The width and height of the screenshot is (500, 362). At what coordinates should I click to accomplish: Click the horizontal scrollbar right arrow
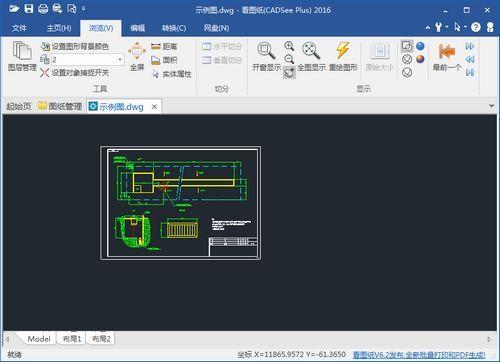(489, 339)
